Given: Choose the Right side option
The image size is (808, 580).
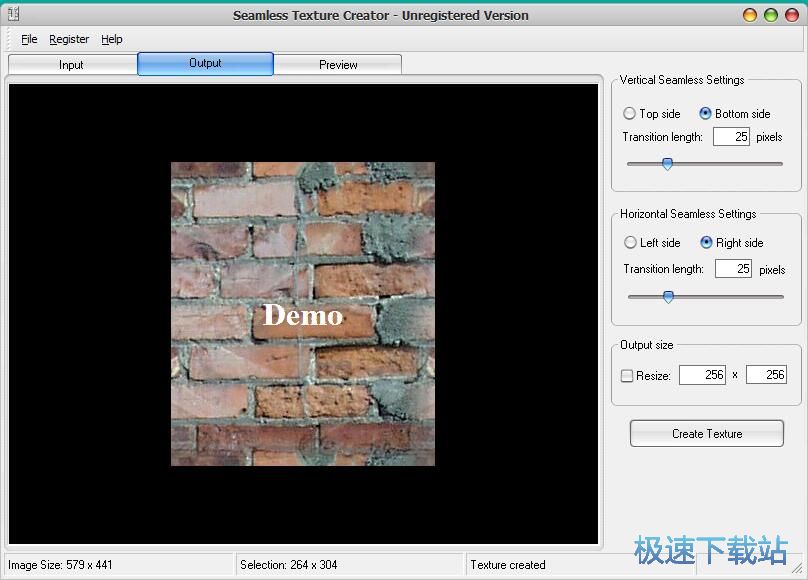Looking at the screenshot, I should click(x=707, y=243).
